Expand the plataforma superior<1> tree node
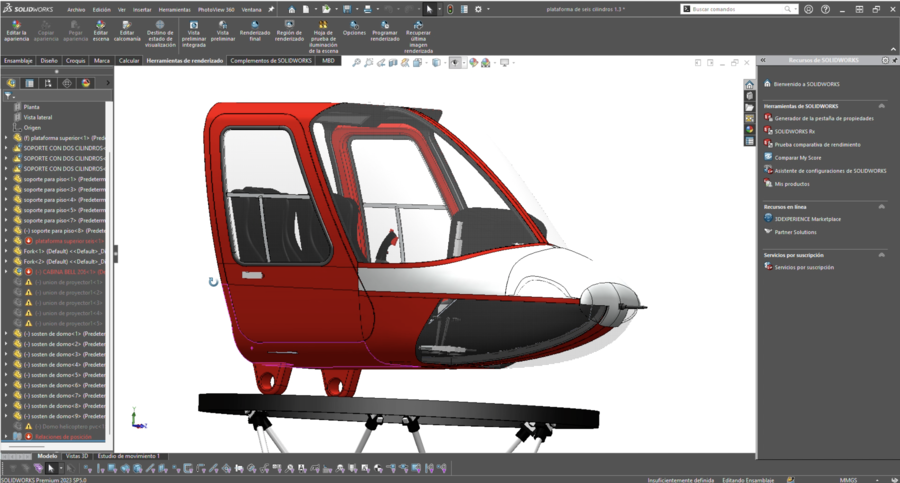900x483 pixels. [x=6, y=138]
